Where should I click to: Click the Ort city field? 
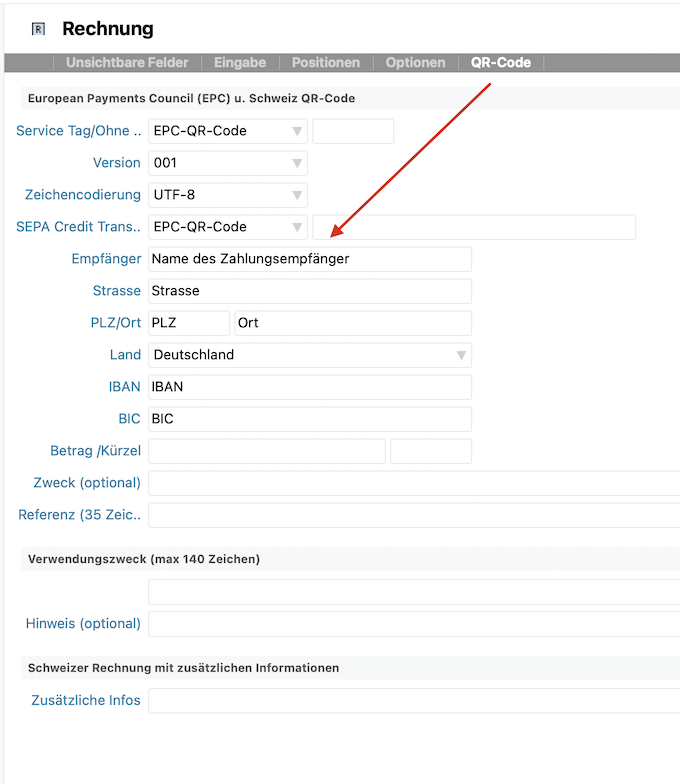point(352,323)
